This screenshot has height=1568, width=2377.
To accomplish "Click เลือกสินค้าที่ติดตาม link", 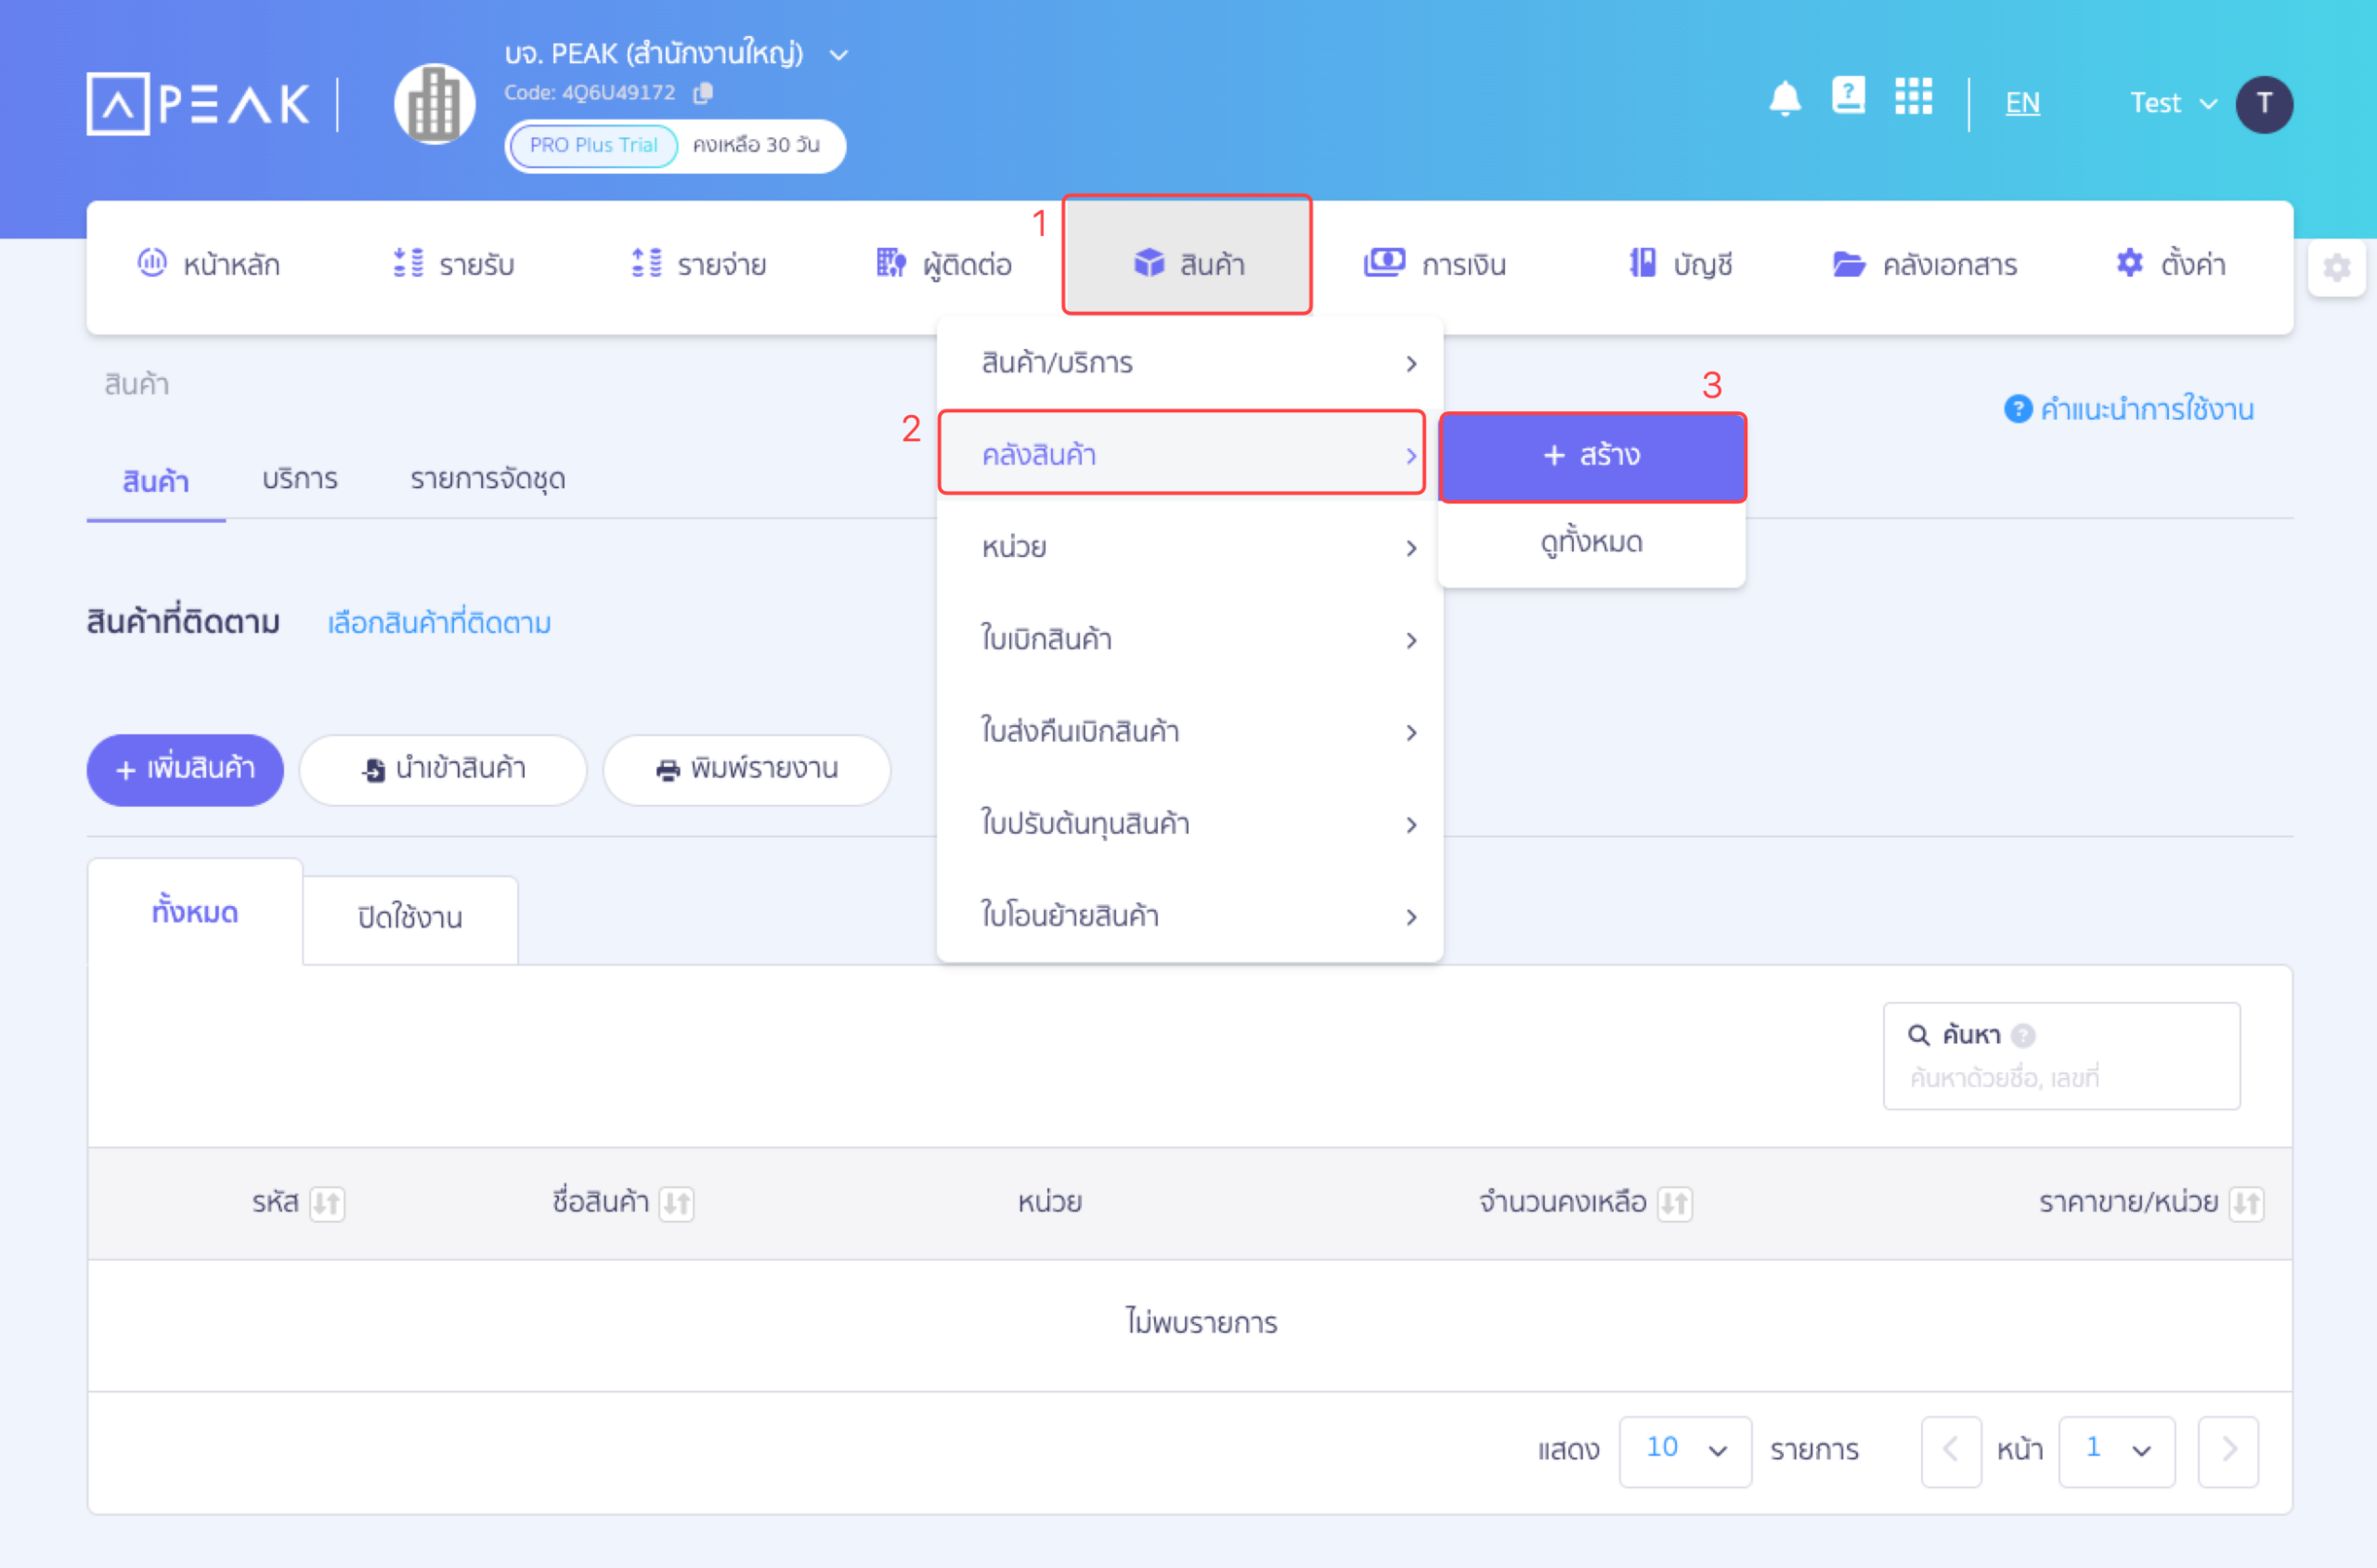I will 439,623.
